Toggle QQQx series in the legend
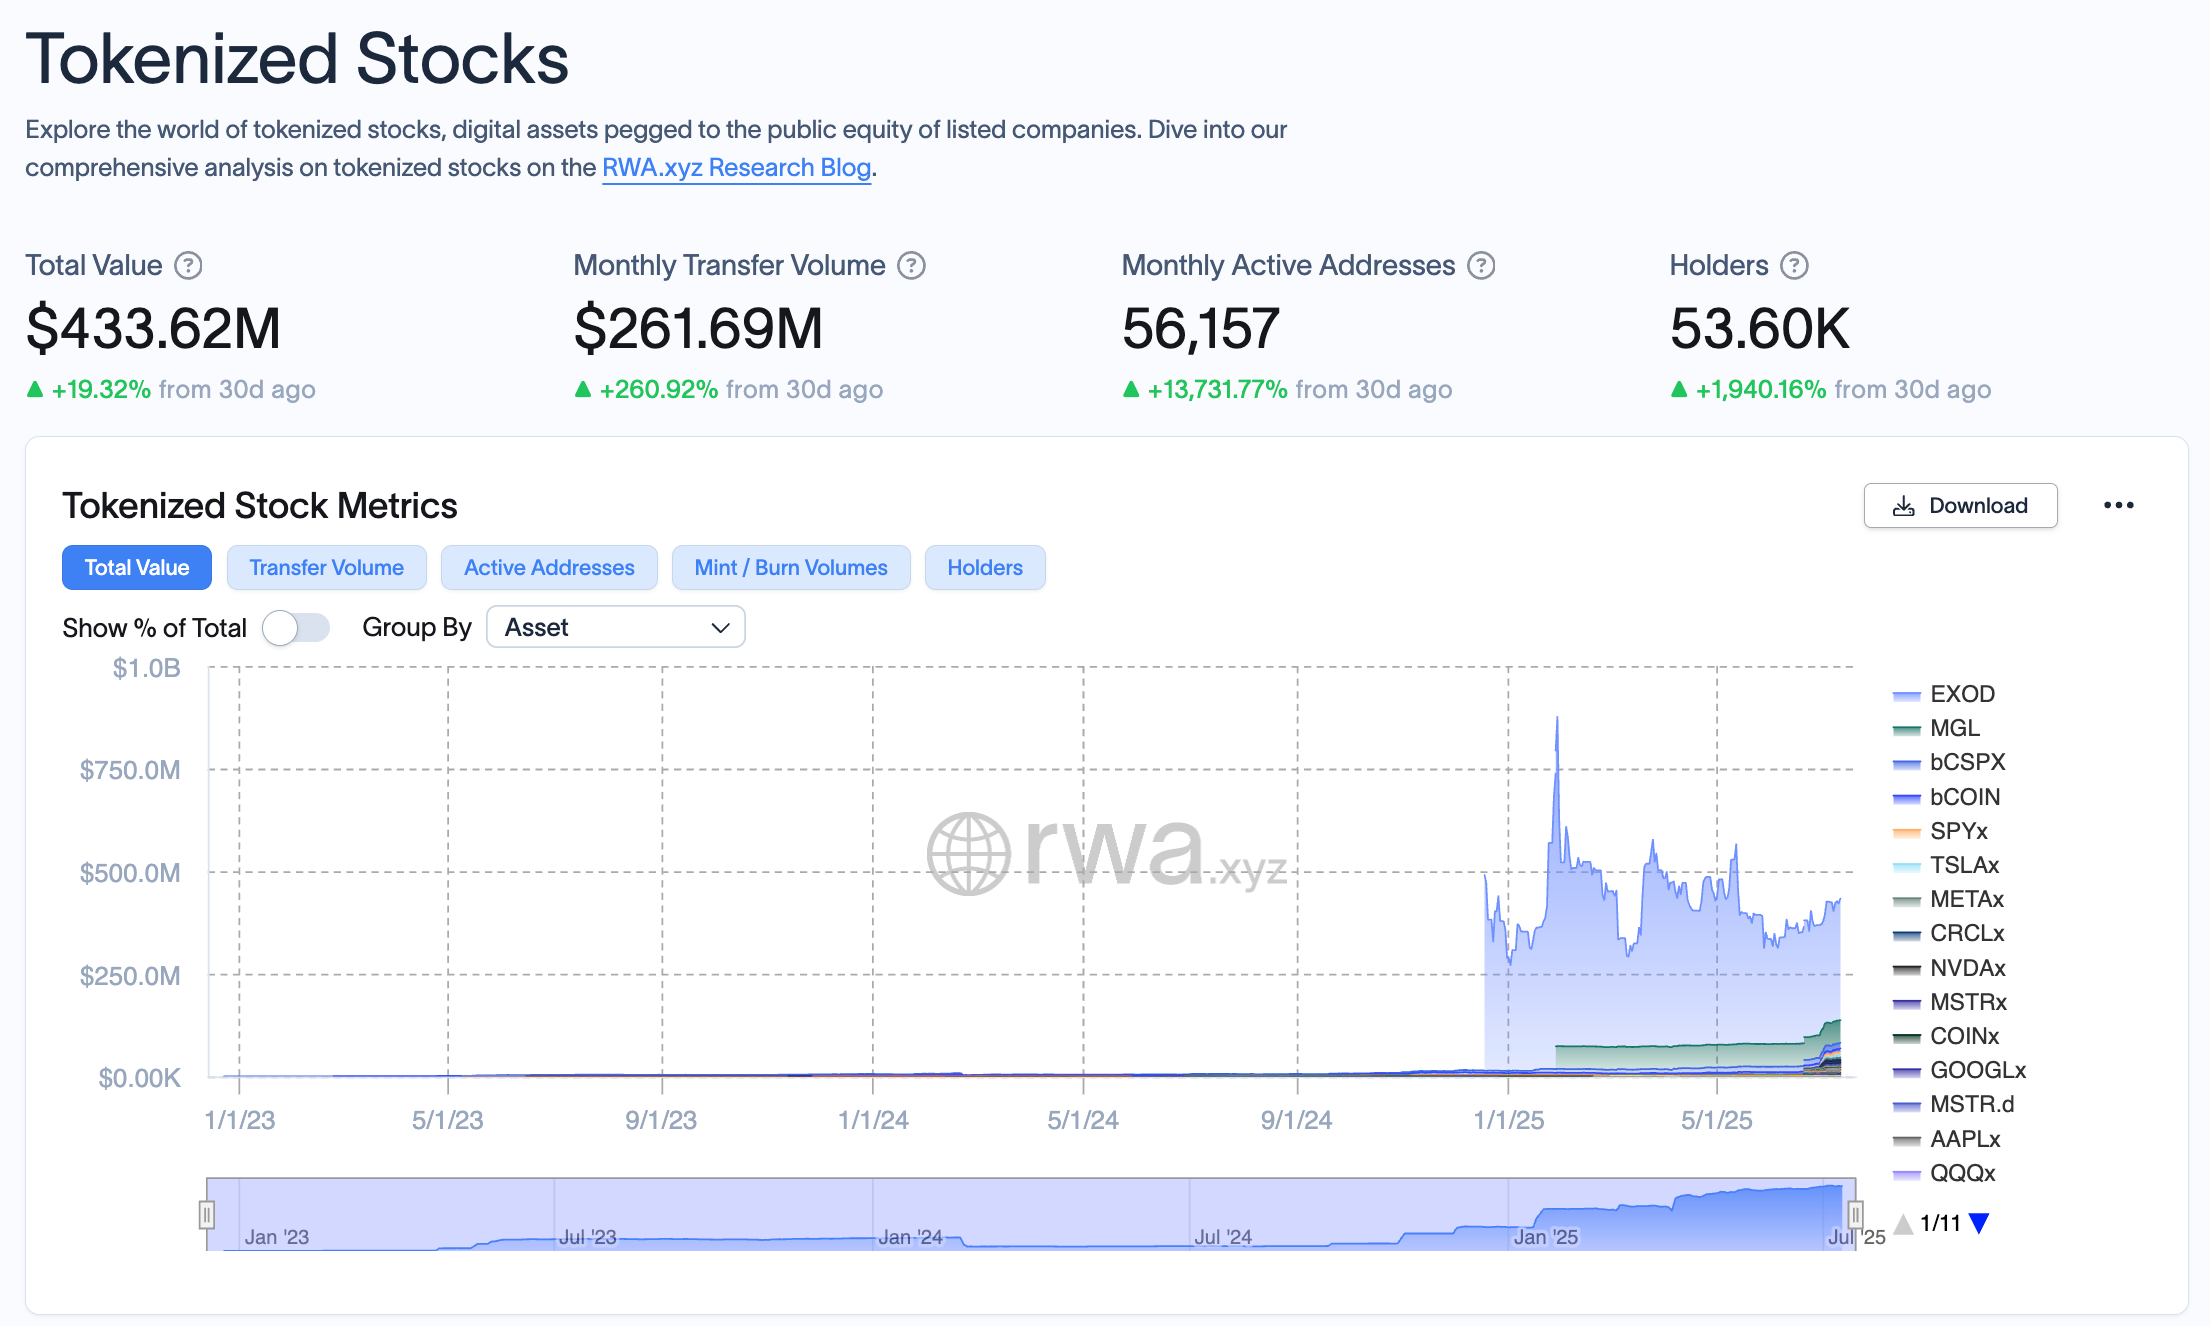Screen dimensions: 2210x1326 pos(1944,1173)
